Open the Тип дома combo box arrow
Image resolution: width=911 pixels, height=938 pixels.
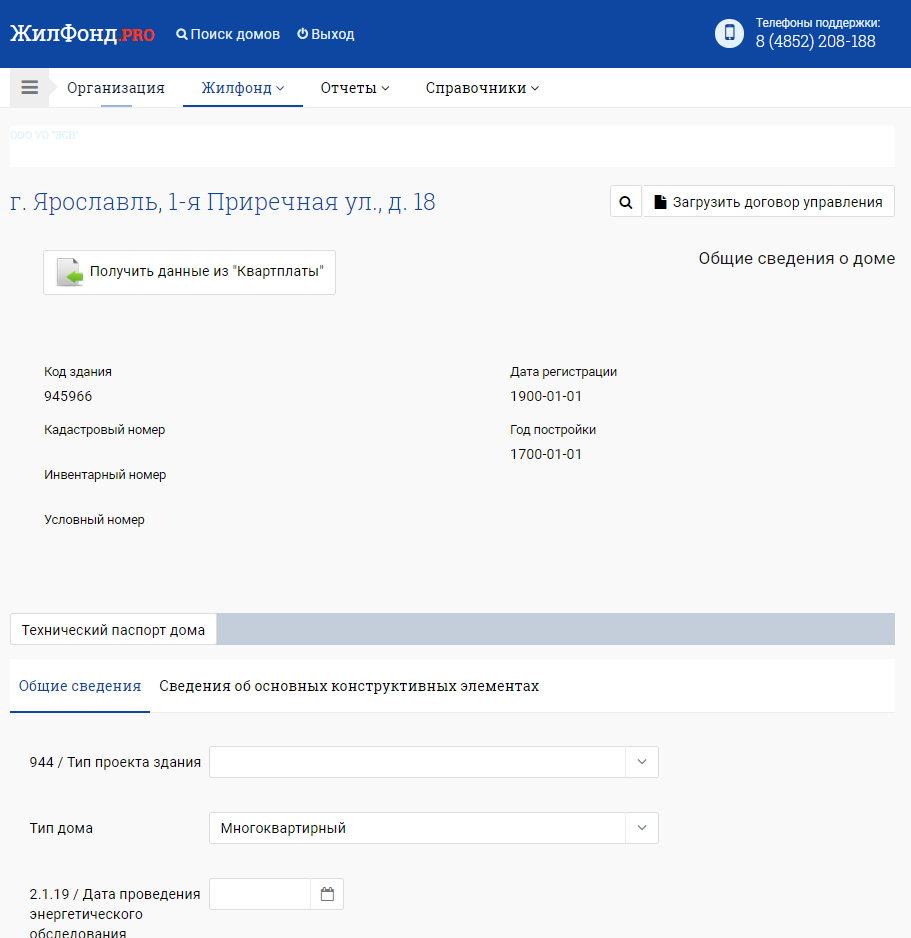point(641,828)
